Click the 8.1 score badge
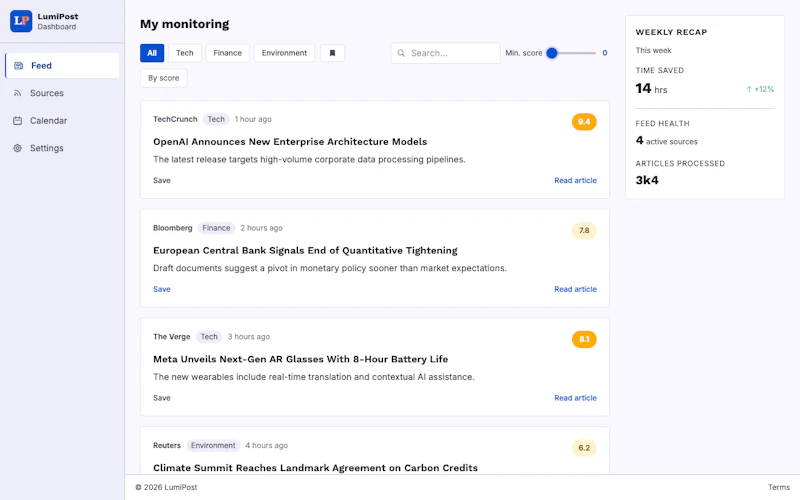This screenshot has width=800, height=500. tap(584, 339)
